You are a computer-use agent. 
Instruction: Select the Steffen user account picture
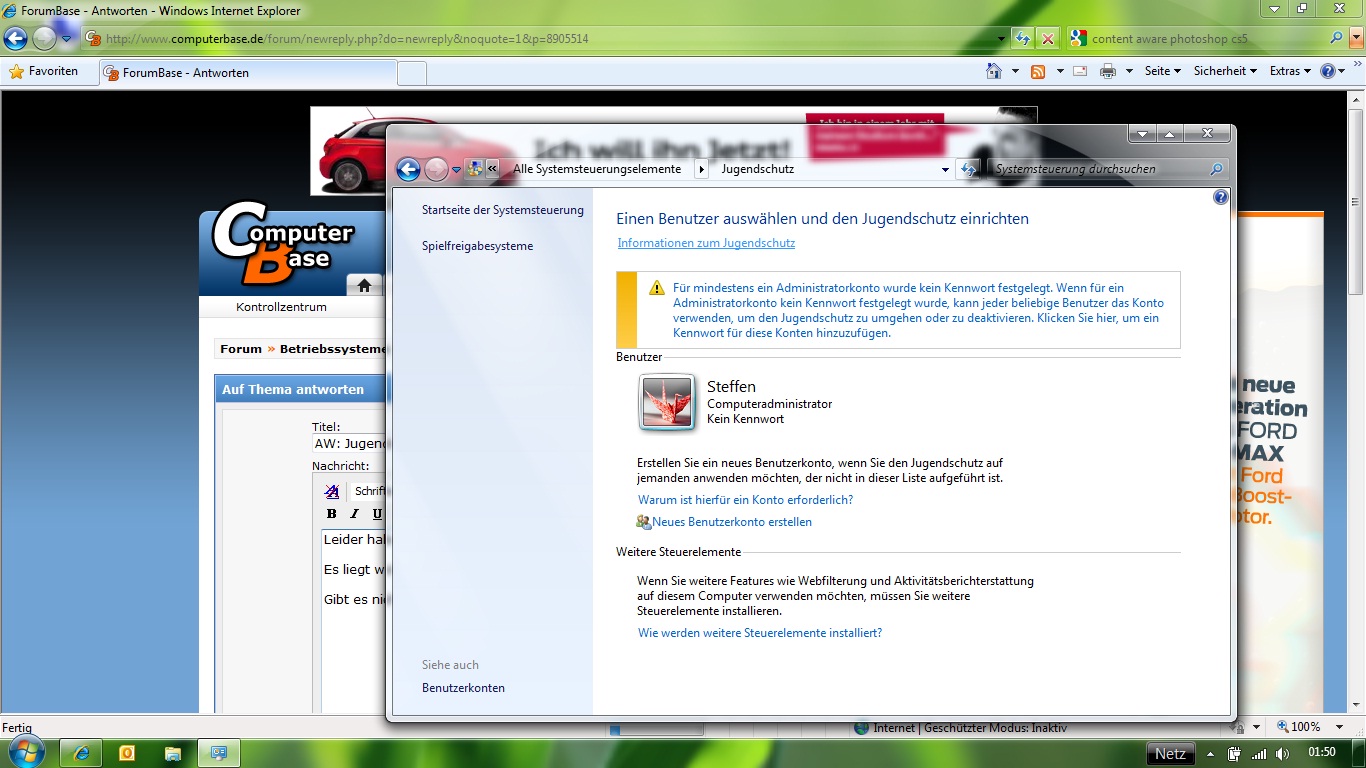(x=667, y=403)
